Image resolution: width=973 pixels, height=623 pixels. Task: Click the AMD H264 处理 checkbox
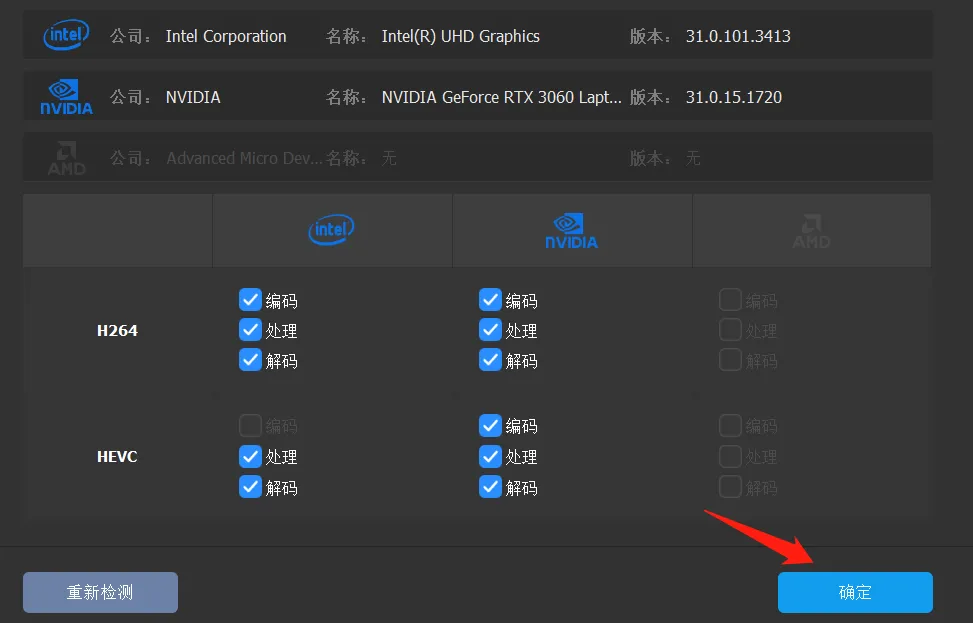pyautogui.click(x=730, y=329)
